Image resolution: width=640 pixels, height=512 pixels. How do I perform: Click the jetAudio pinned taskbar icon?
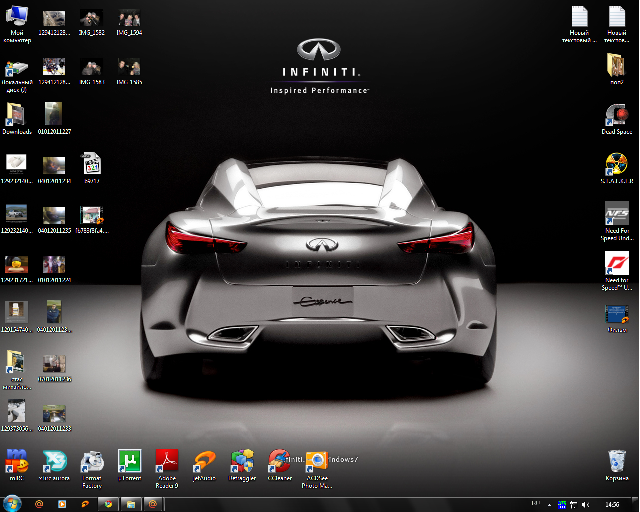pos(85,504)
